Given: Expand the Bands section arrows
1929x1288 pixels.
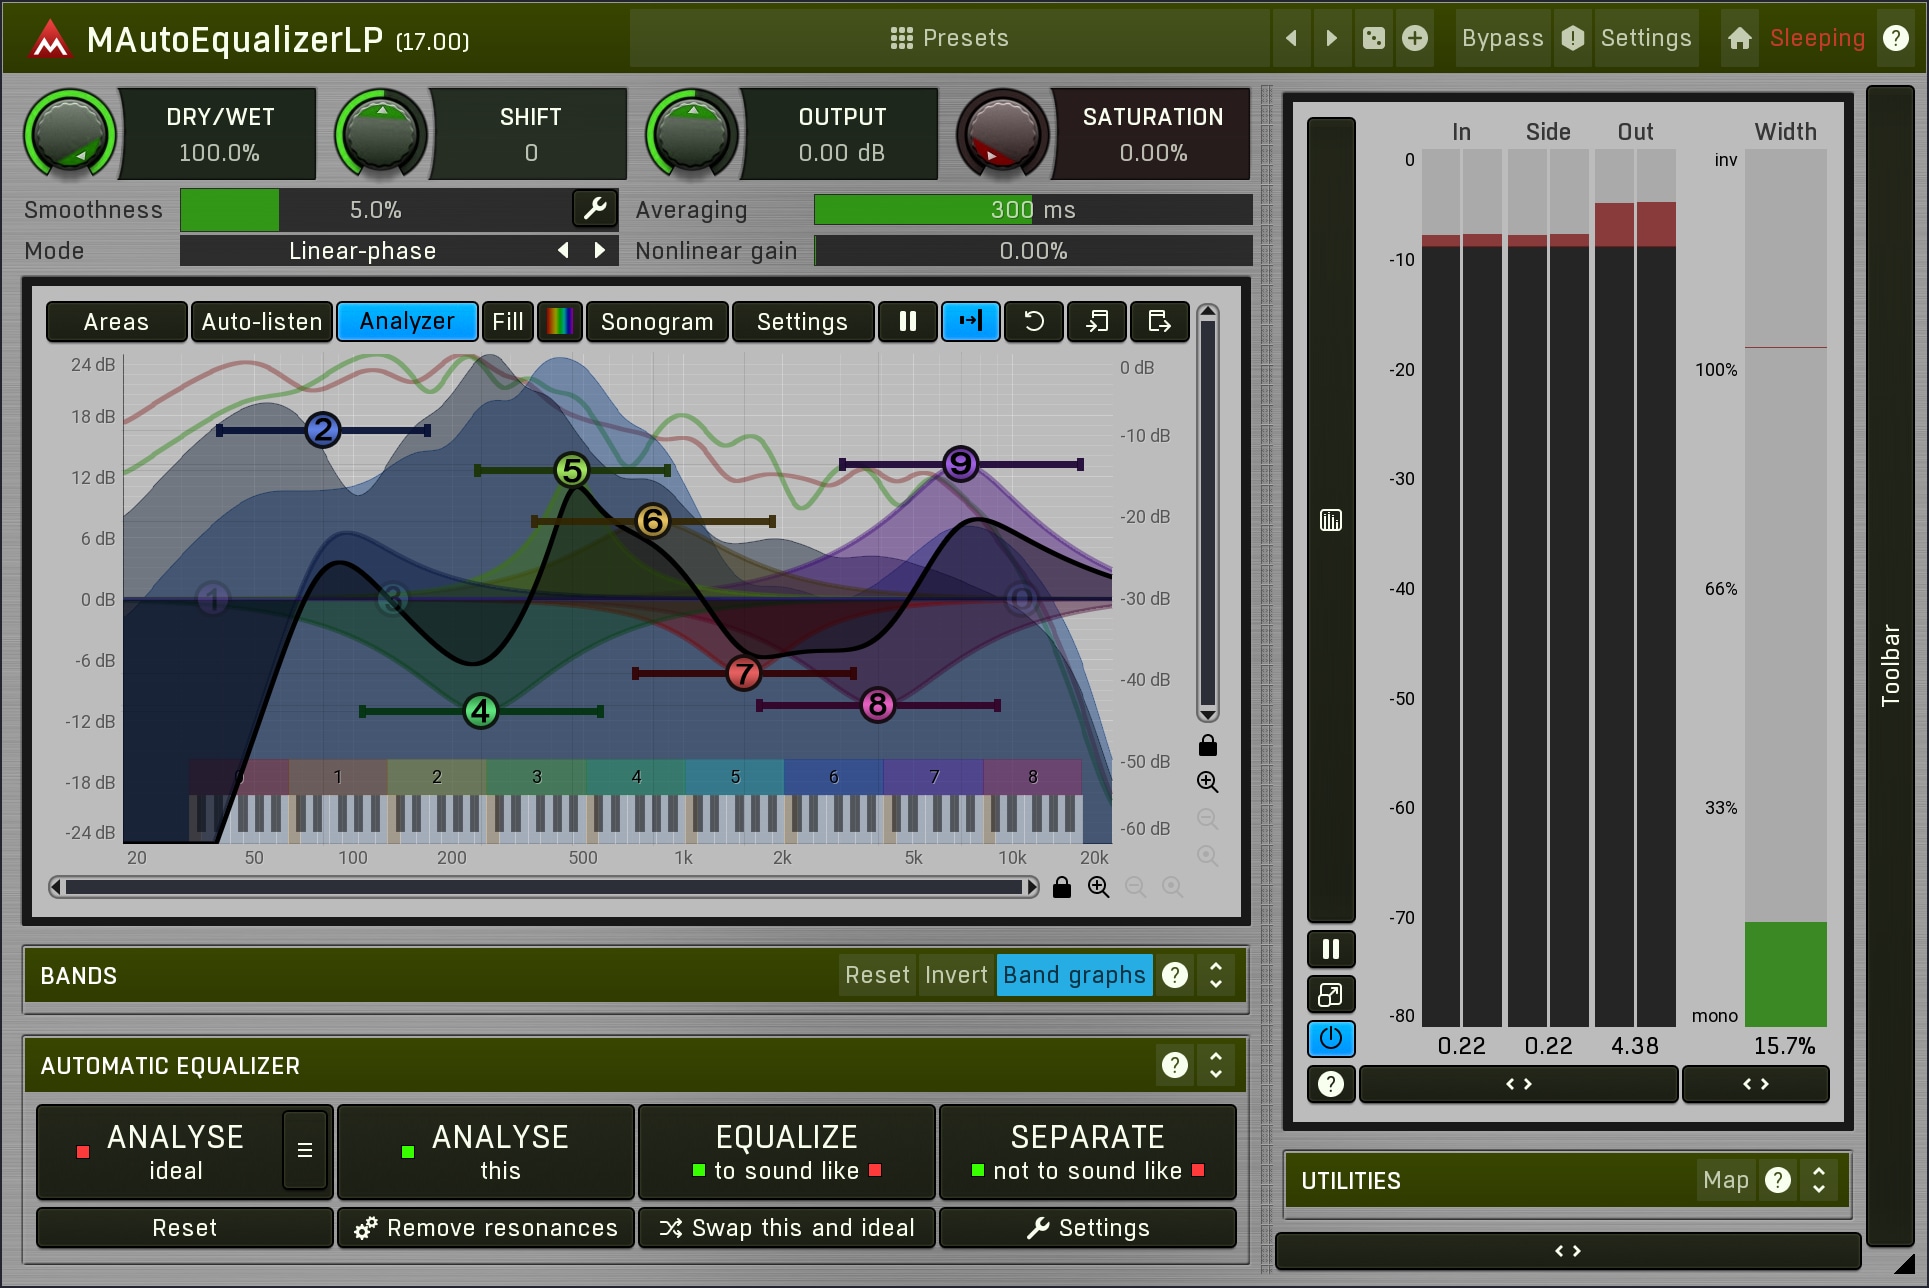Looking at the screenshot, I should 1216,975.
